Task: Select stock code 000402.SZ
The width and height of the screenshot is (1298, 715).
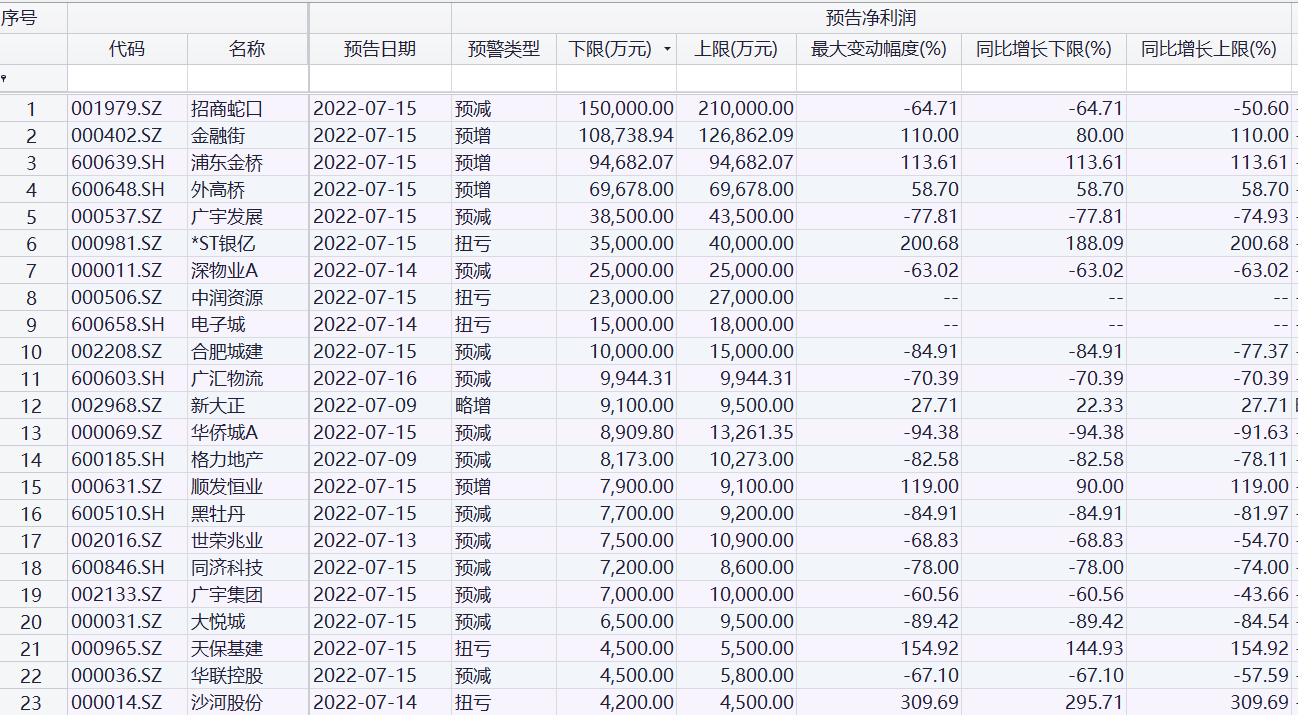Action: coord(116,136)
